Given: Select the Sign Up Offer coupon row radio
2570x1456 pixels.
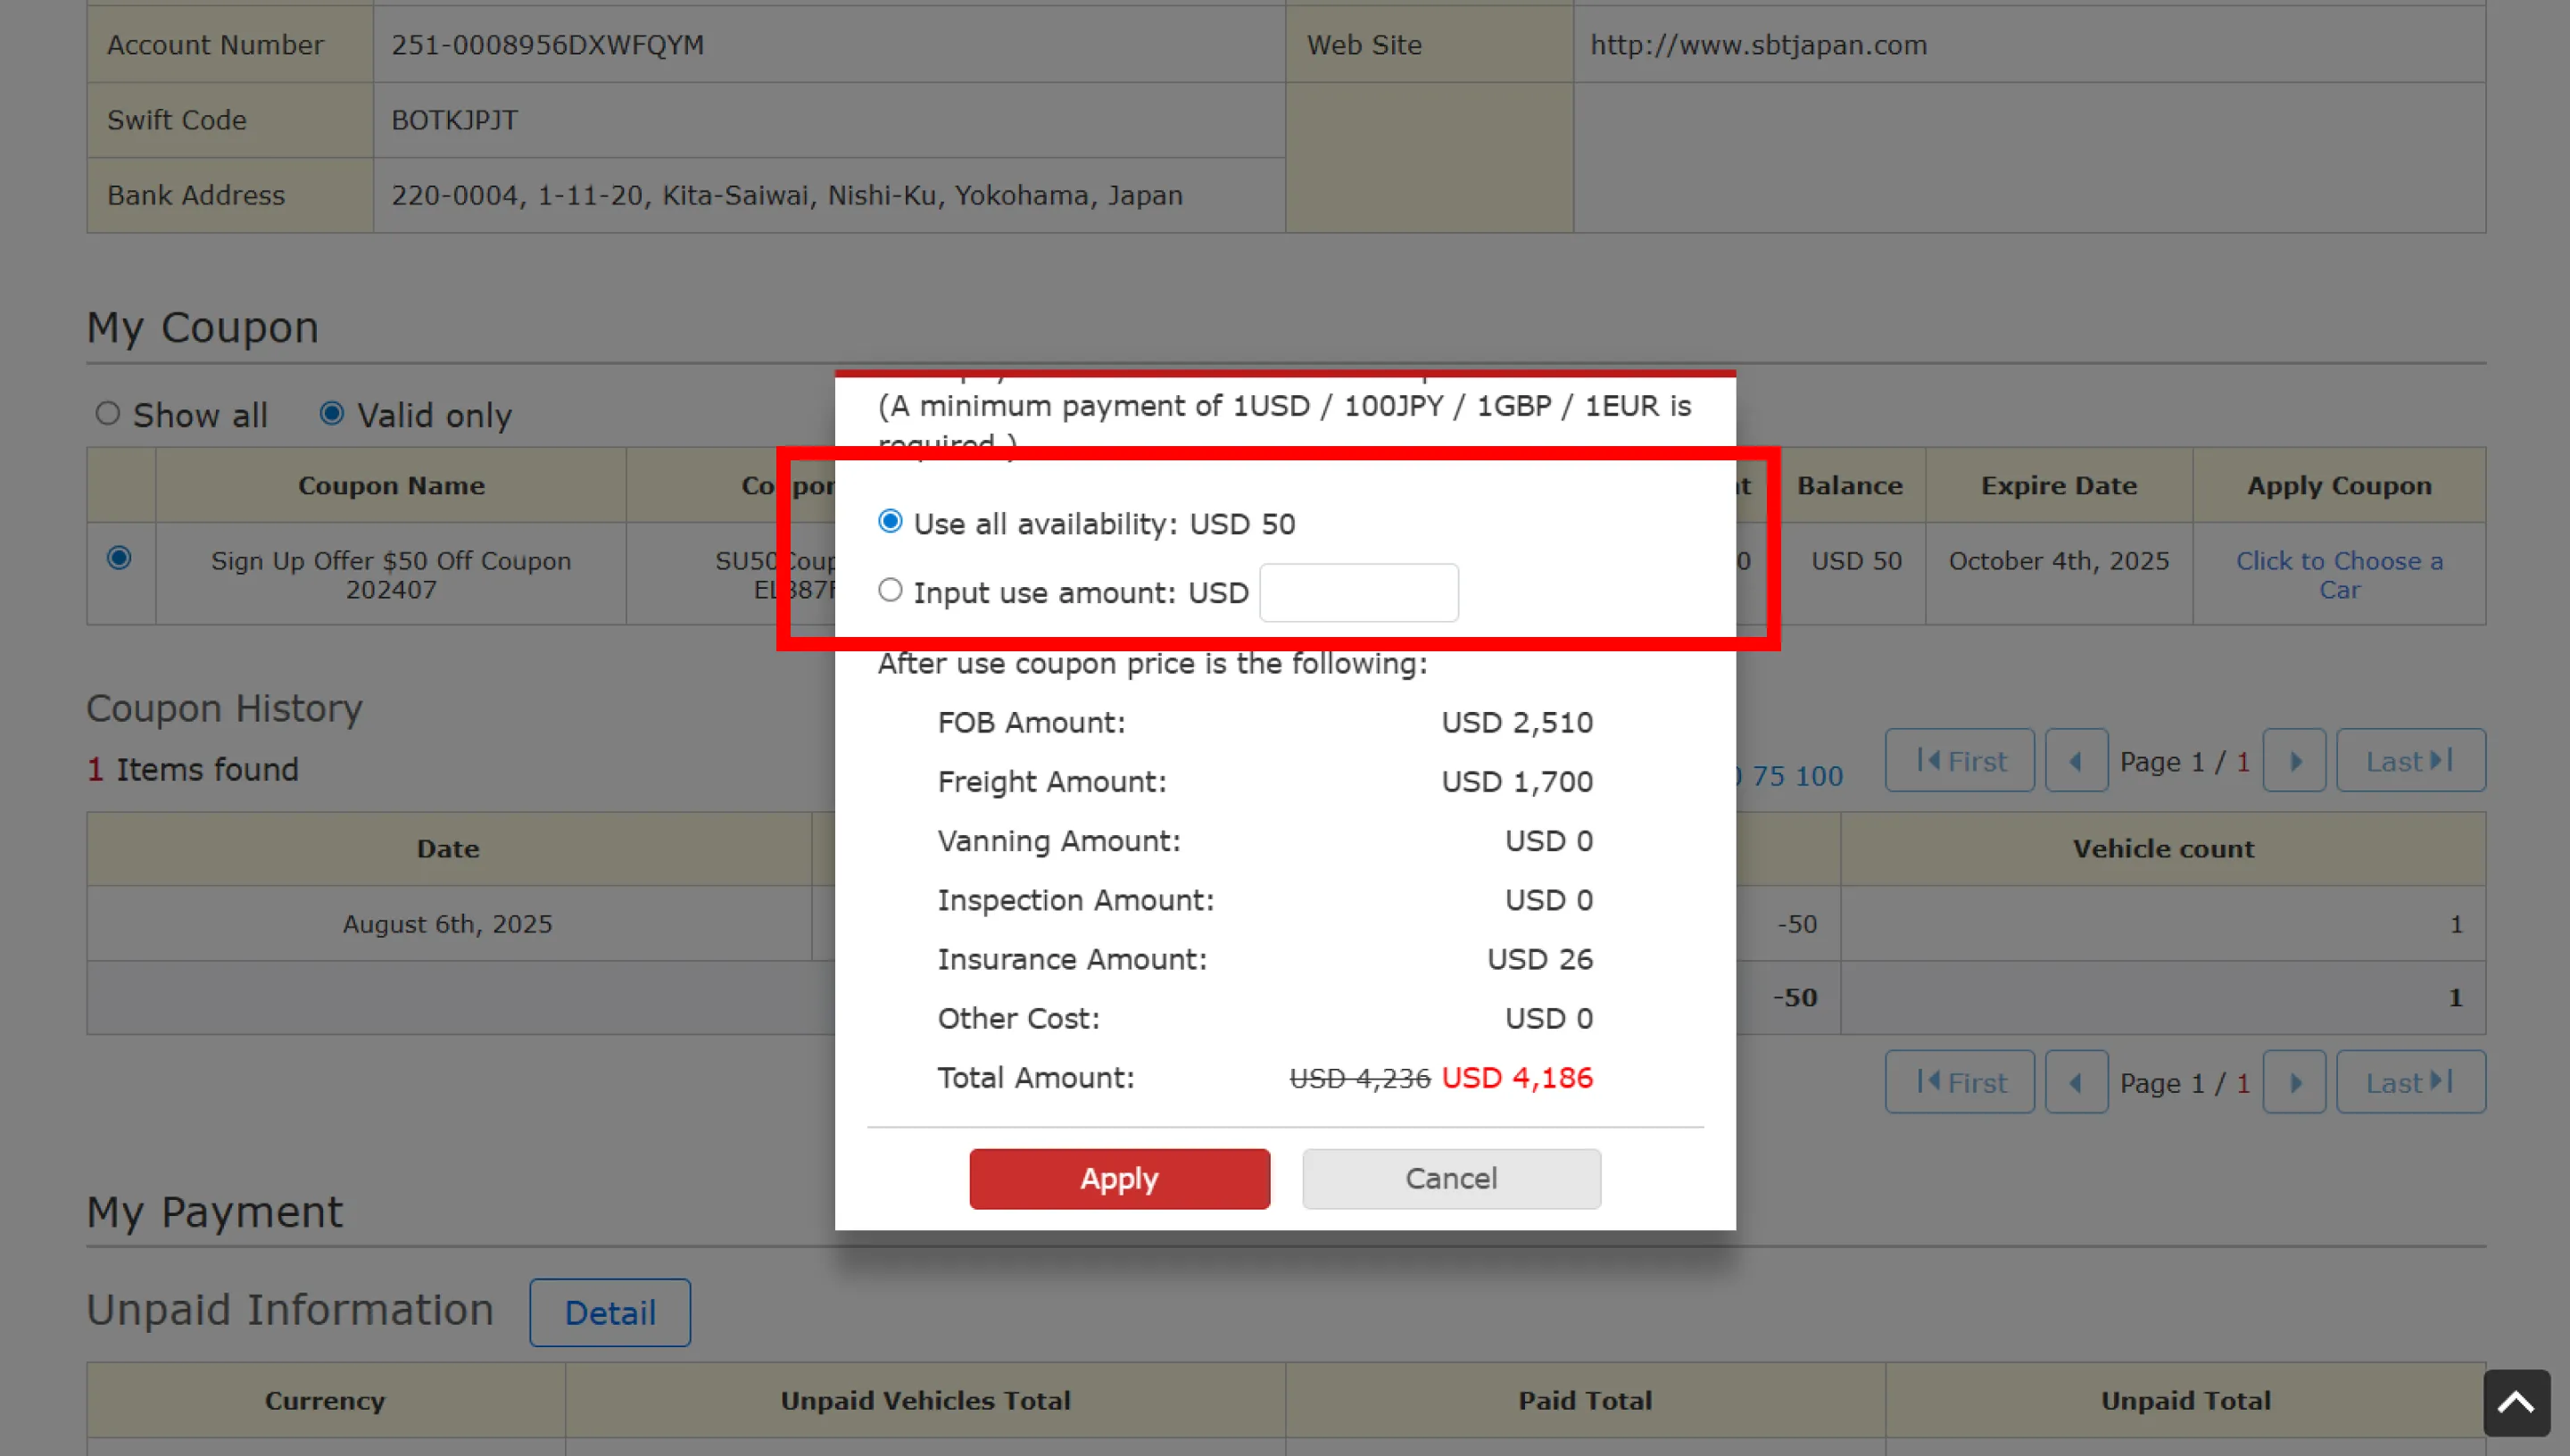Looking at the screenshot, I should coord(119,558).
